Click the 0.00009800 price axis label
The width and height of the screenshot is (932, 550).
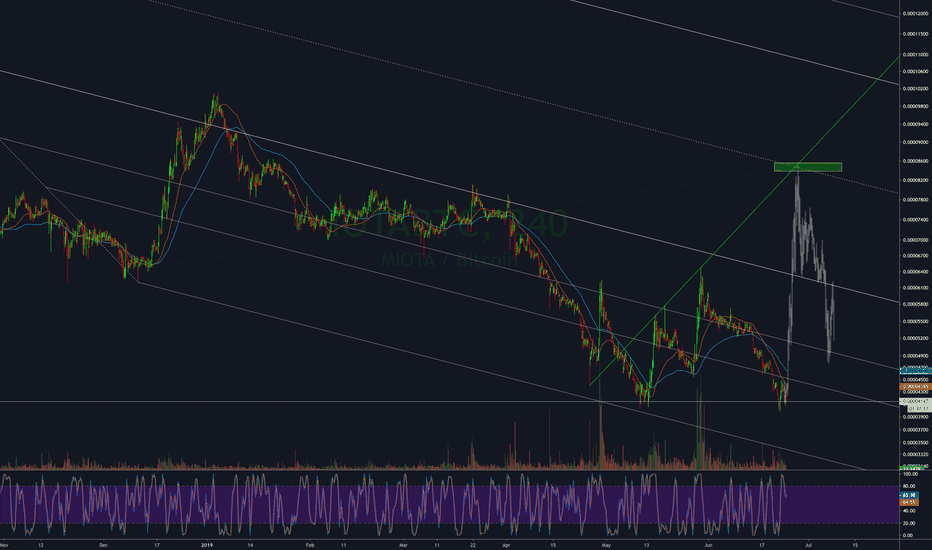(917, 106)
